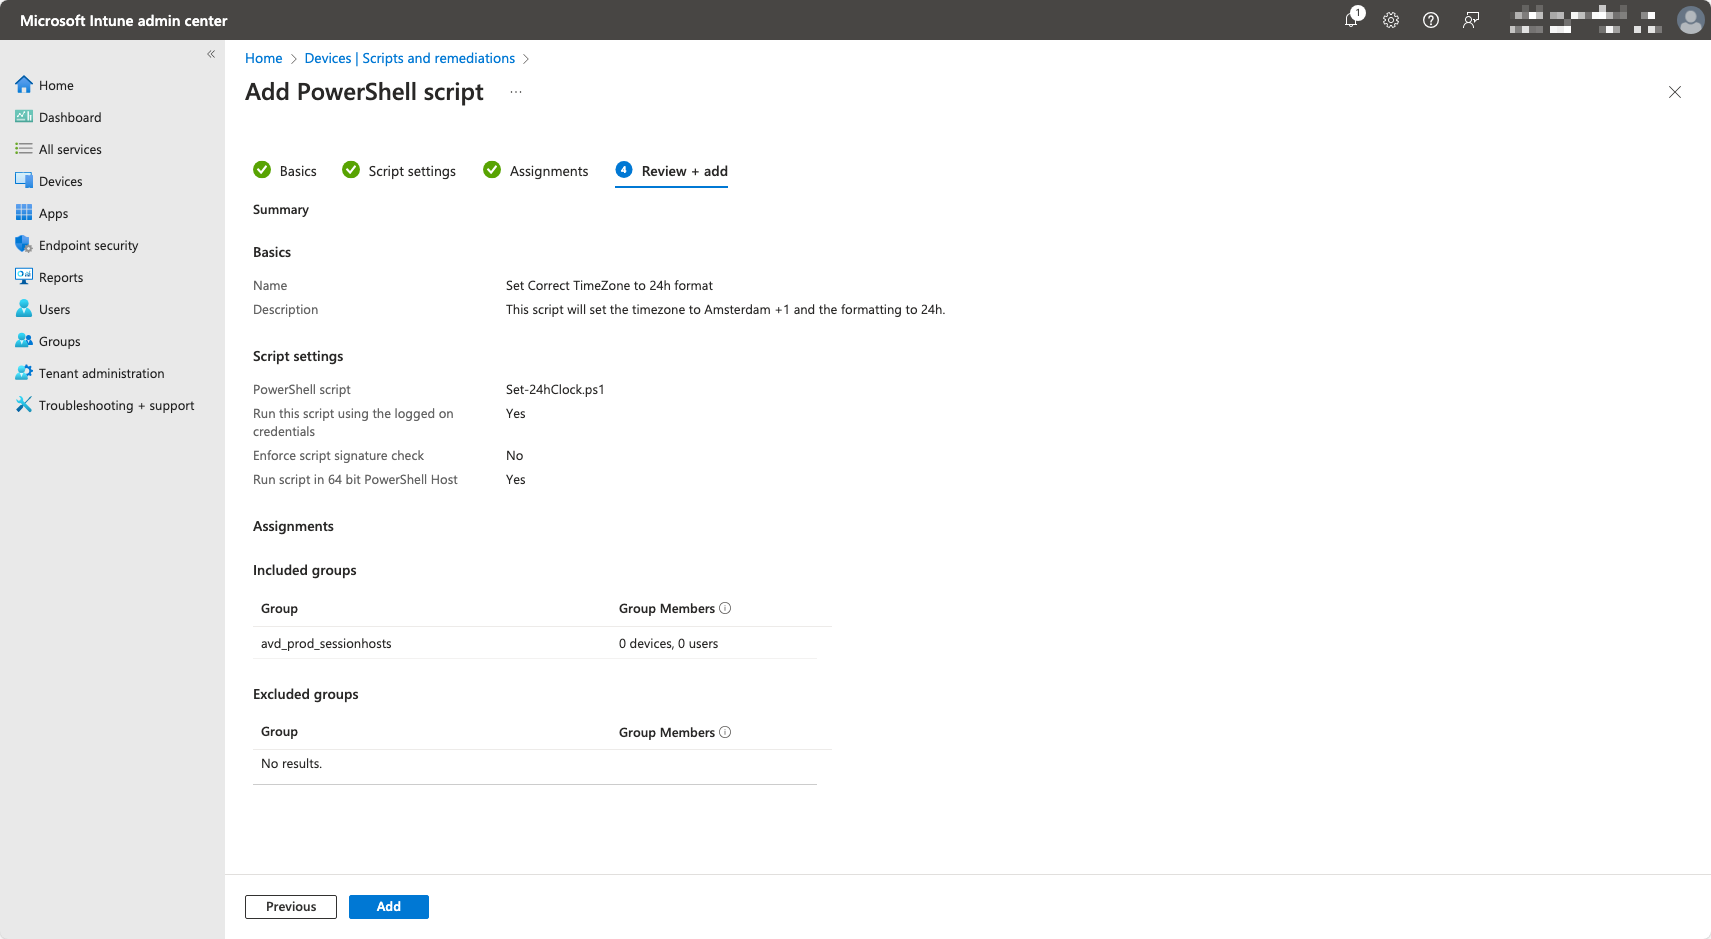Open the Endpoint security section
The width and height of the screenshot is (1711, 939).
(x=89, y=245)
